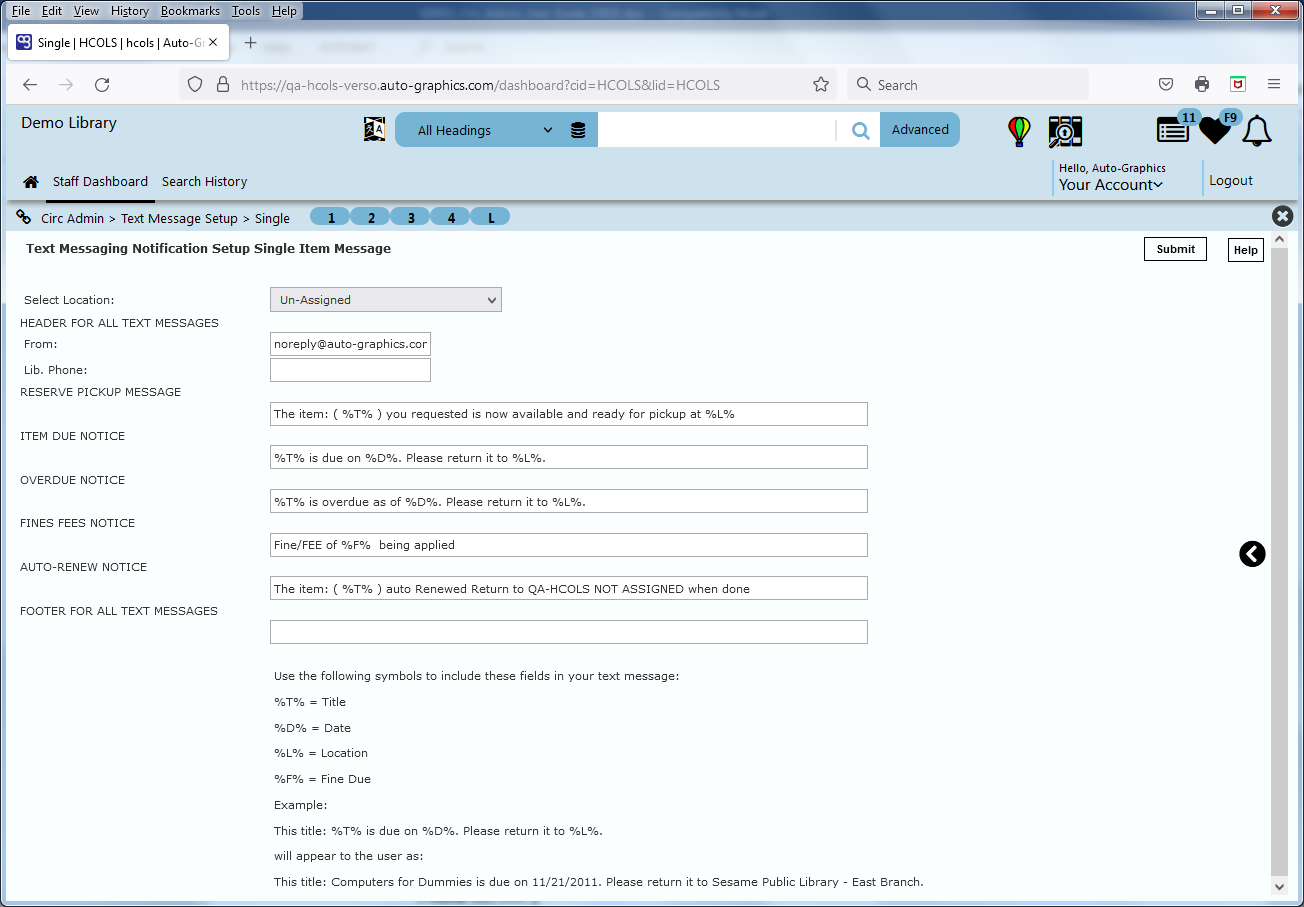The height and width of the screenshot is (907, 1304).
Task: Click Circ Admin breadcrumb
Action: pyautogui.click(x=72, y=218)
